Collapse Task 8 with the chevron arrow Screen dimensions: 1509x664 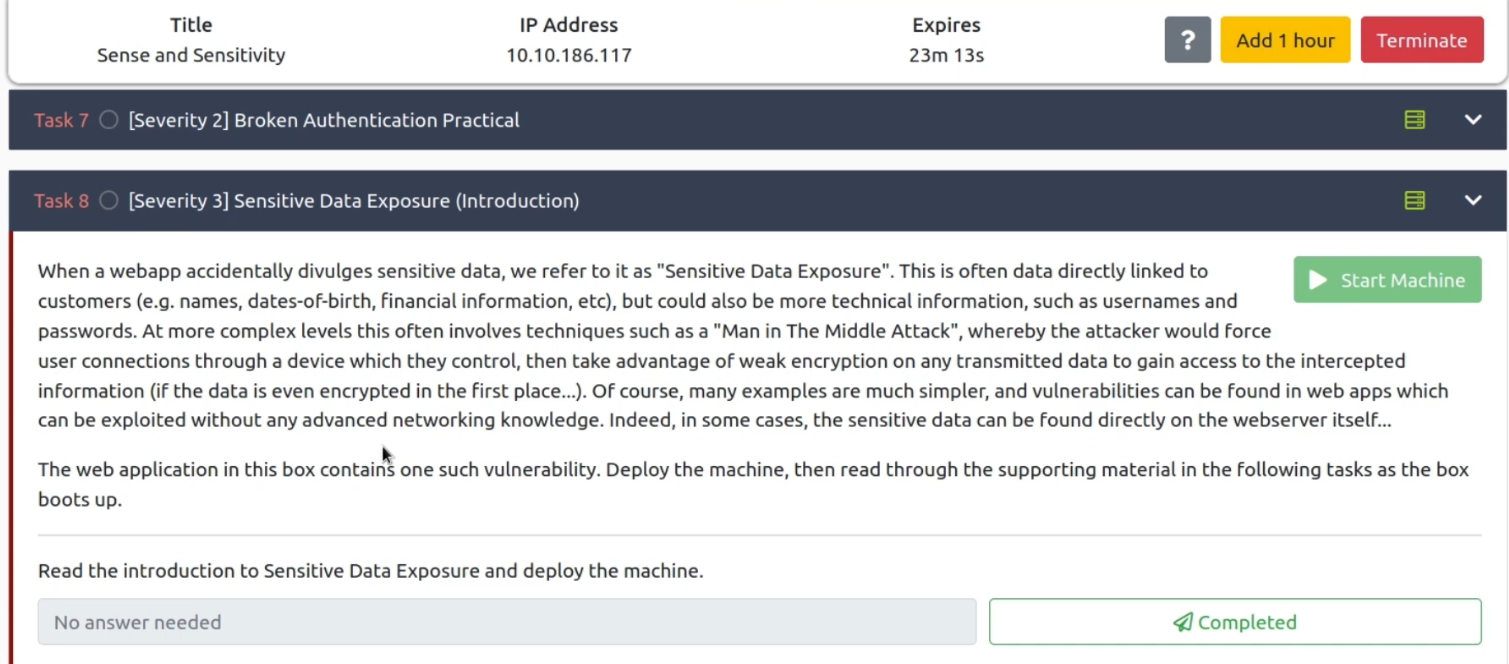pos(1472,200)
